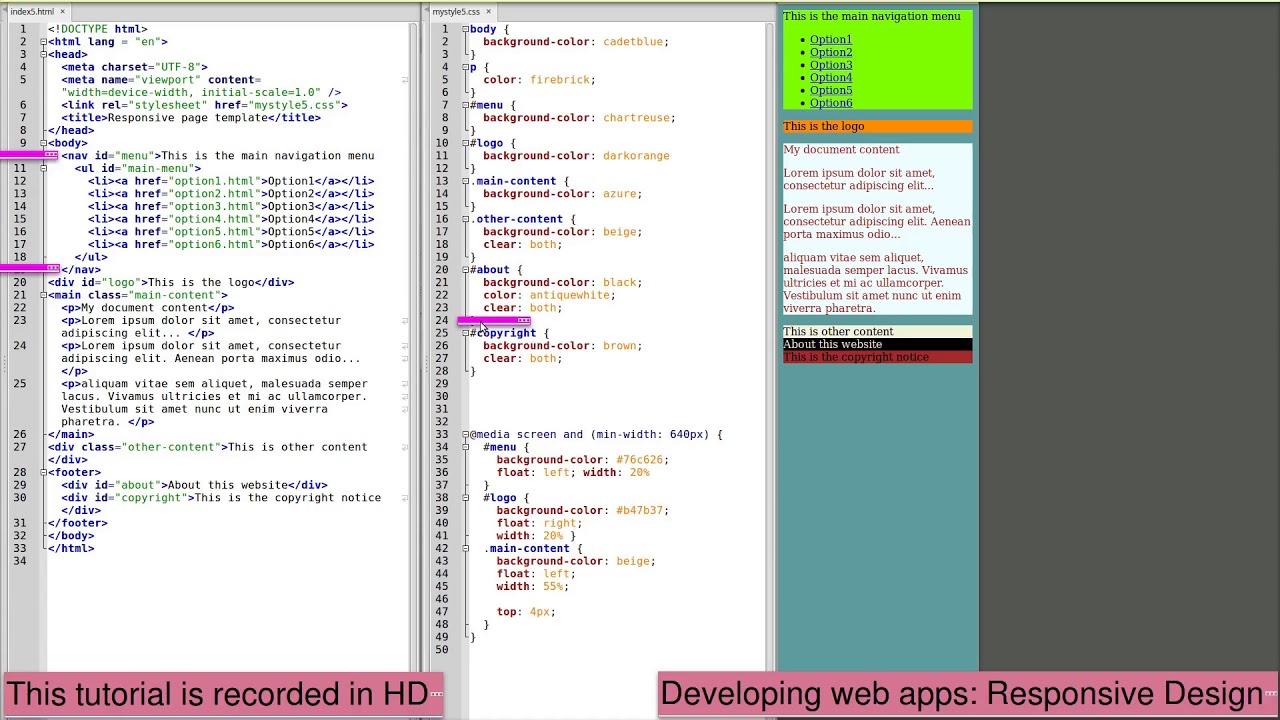The width and height of the screenshot is (1280, 720).
Task: Fold the #menu rule on line 7
Action: 466,105
